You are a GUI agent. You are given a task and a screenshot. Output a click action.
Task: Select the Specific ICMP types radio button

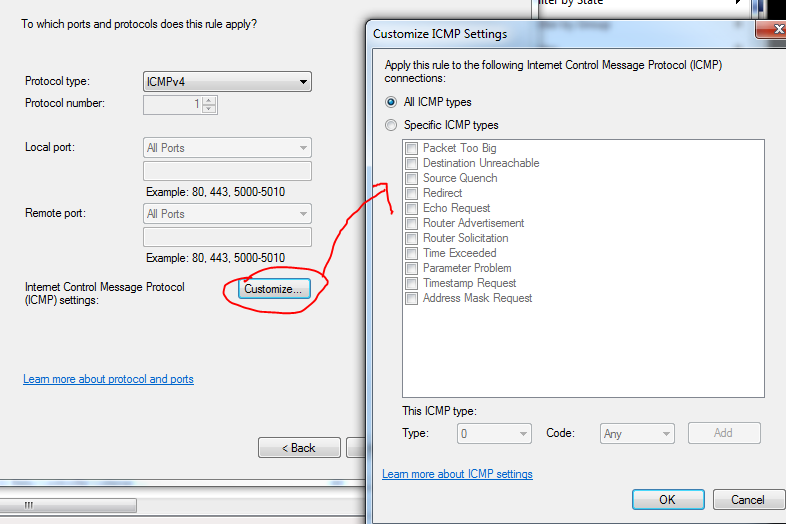[x=391, y=125]
